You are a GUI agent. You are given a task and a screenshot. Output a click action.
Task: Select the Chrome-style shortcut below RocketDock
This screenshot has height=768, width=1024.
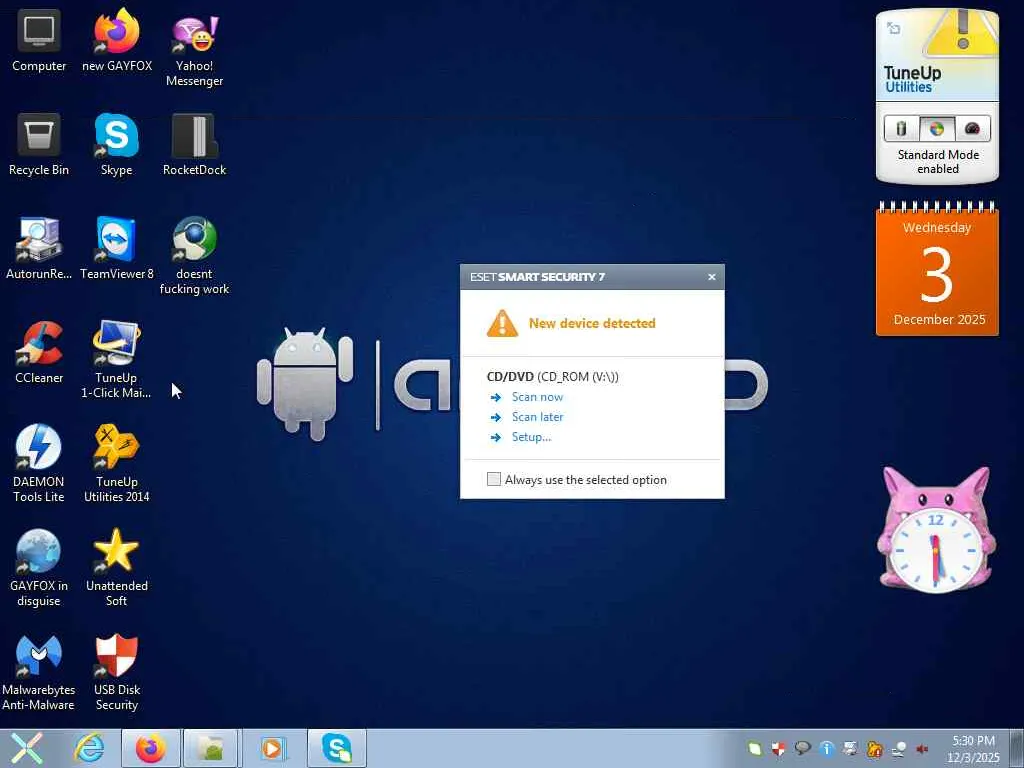194,256
